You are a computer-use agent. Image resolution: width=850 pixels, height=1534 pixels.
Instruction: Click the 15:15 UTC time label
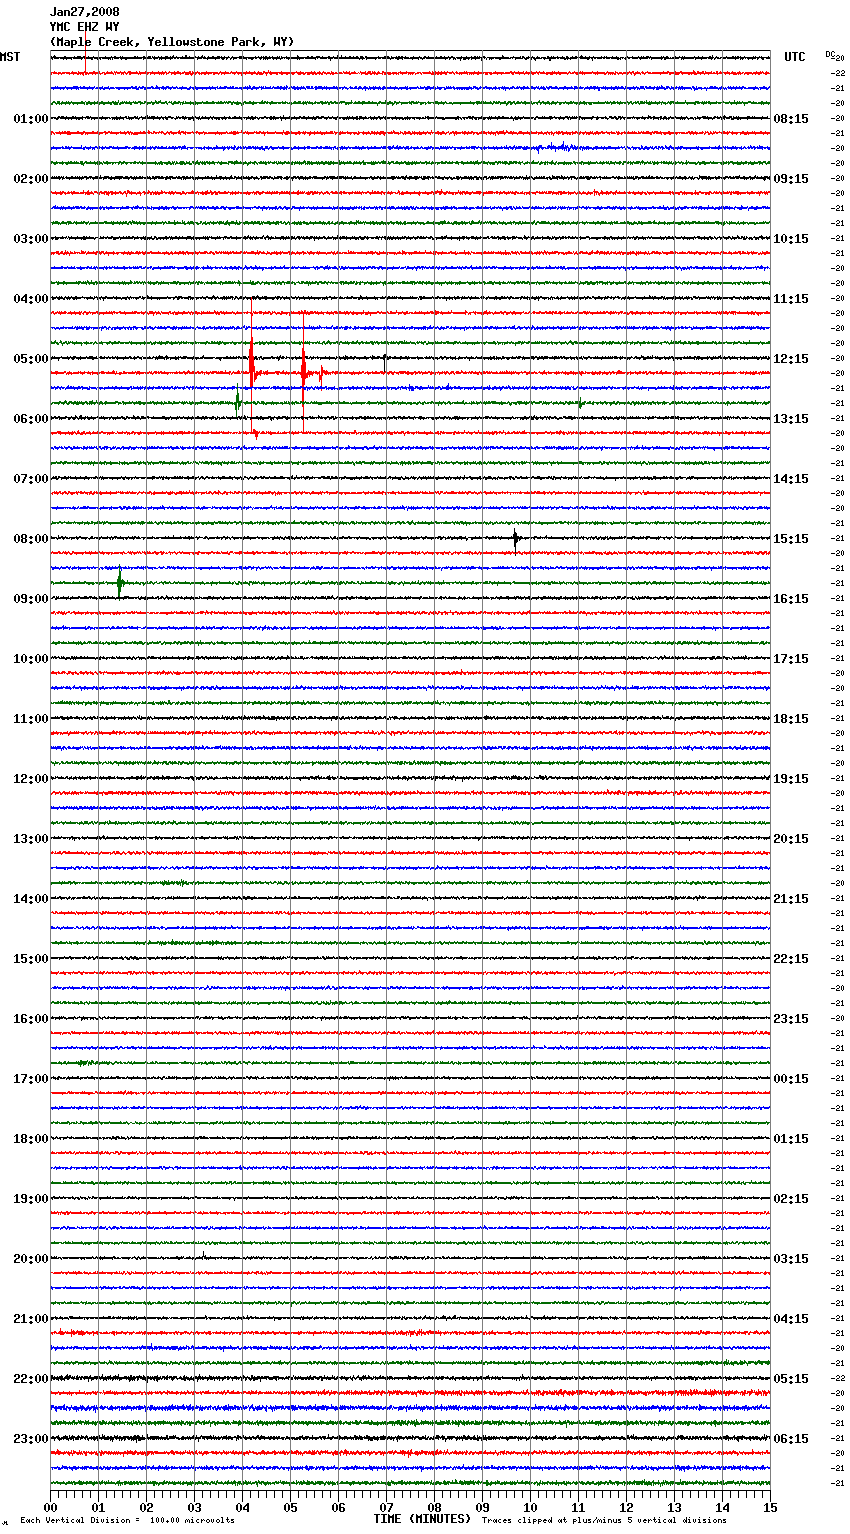tap(791, 539)
